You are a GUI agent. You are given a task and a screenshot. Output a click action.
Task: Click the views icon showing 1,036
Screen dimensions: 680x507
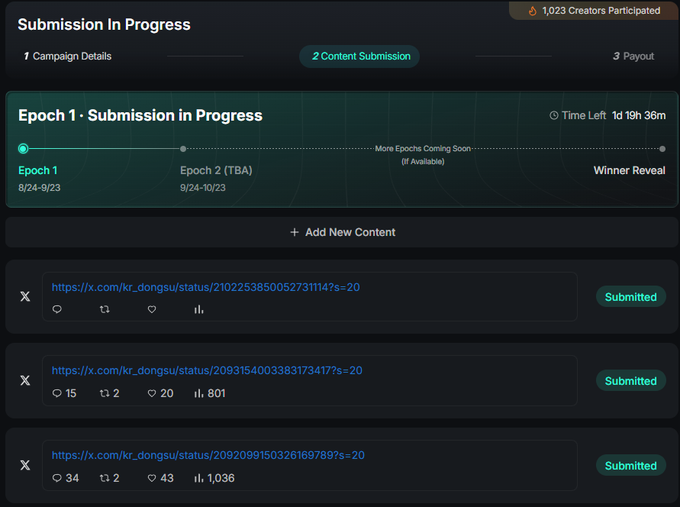(x=199, y=478)
